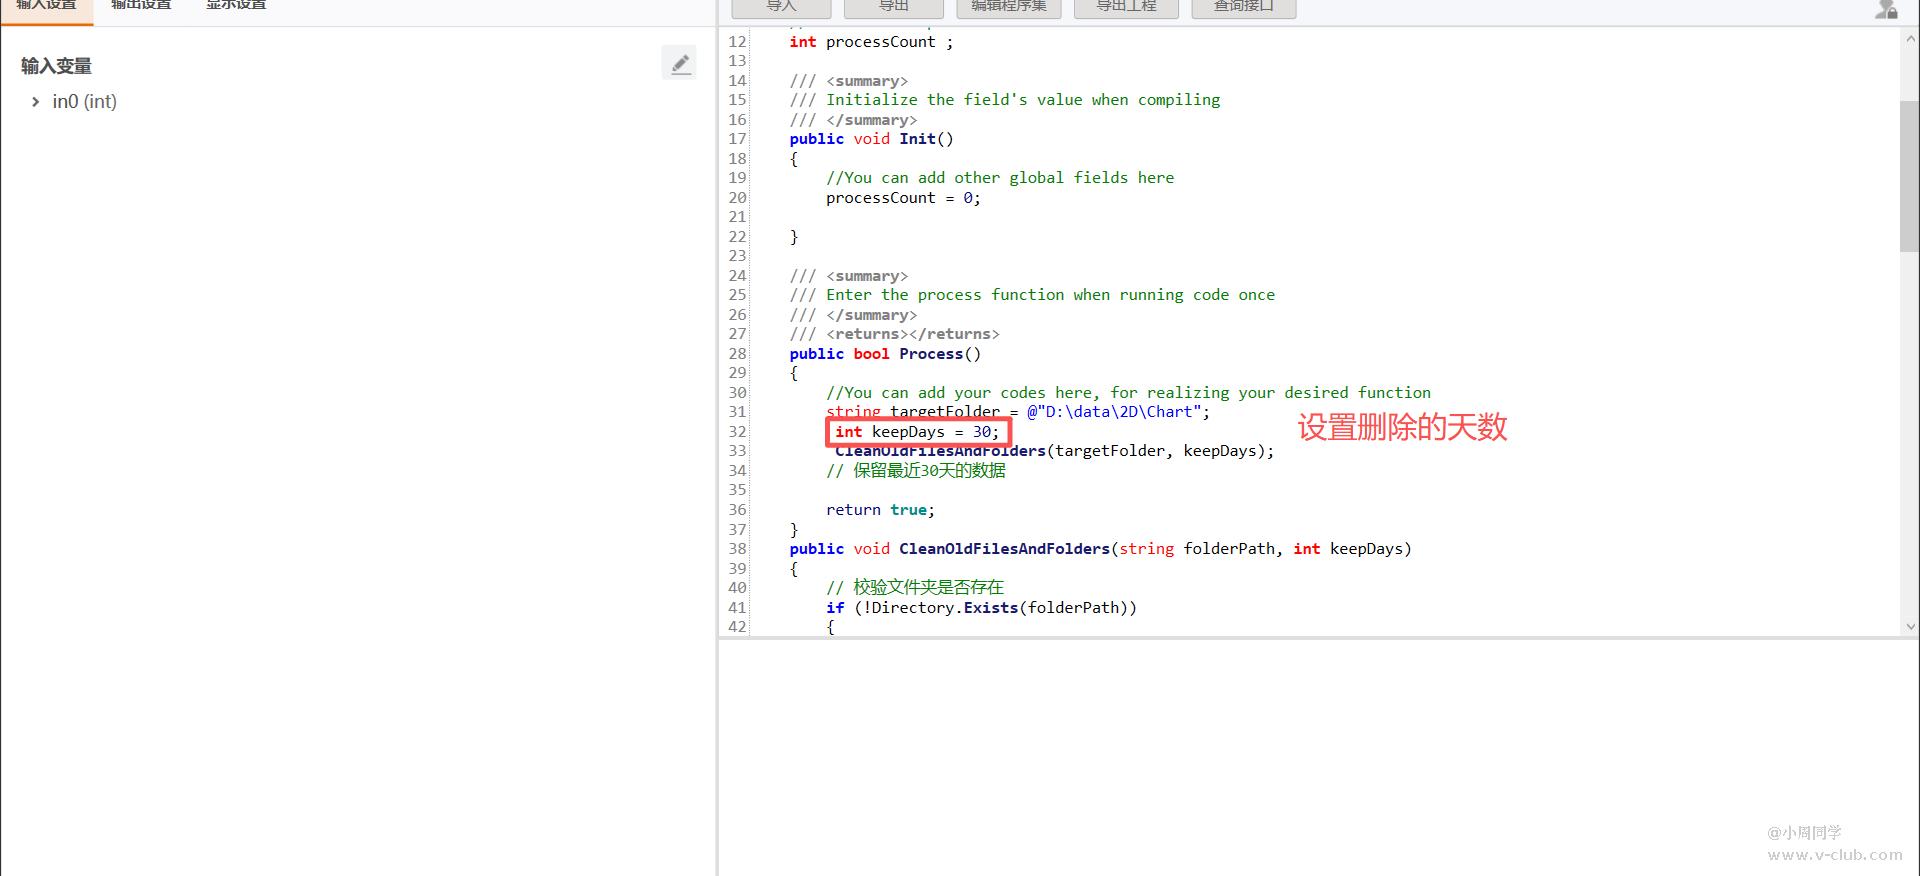This screenshot has height=876, width=1920.
Task: Click the user icon at top right
Action: [1886, 9]
